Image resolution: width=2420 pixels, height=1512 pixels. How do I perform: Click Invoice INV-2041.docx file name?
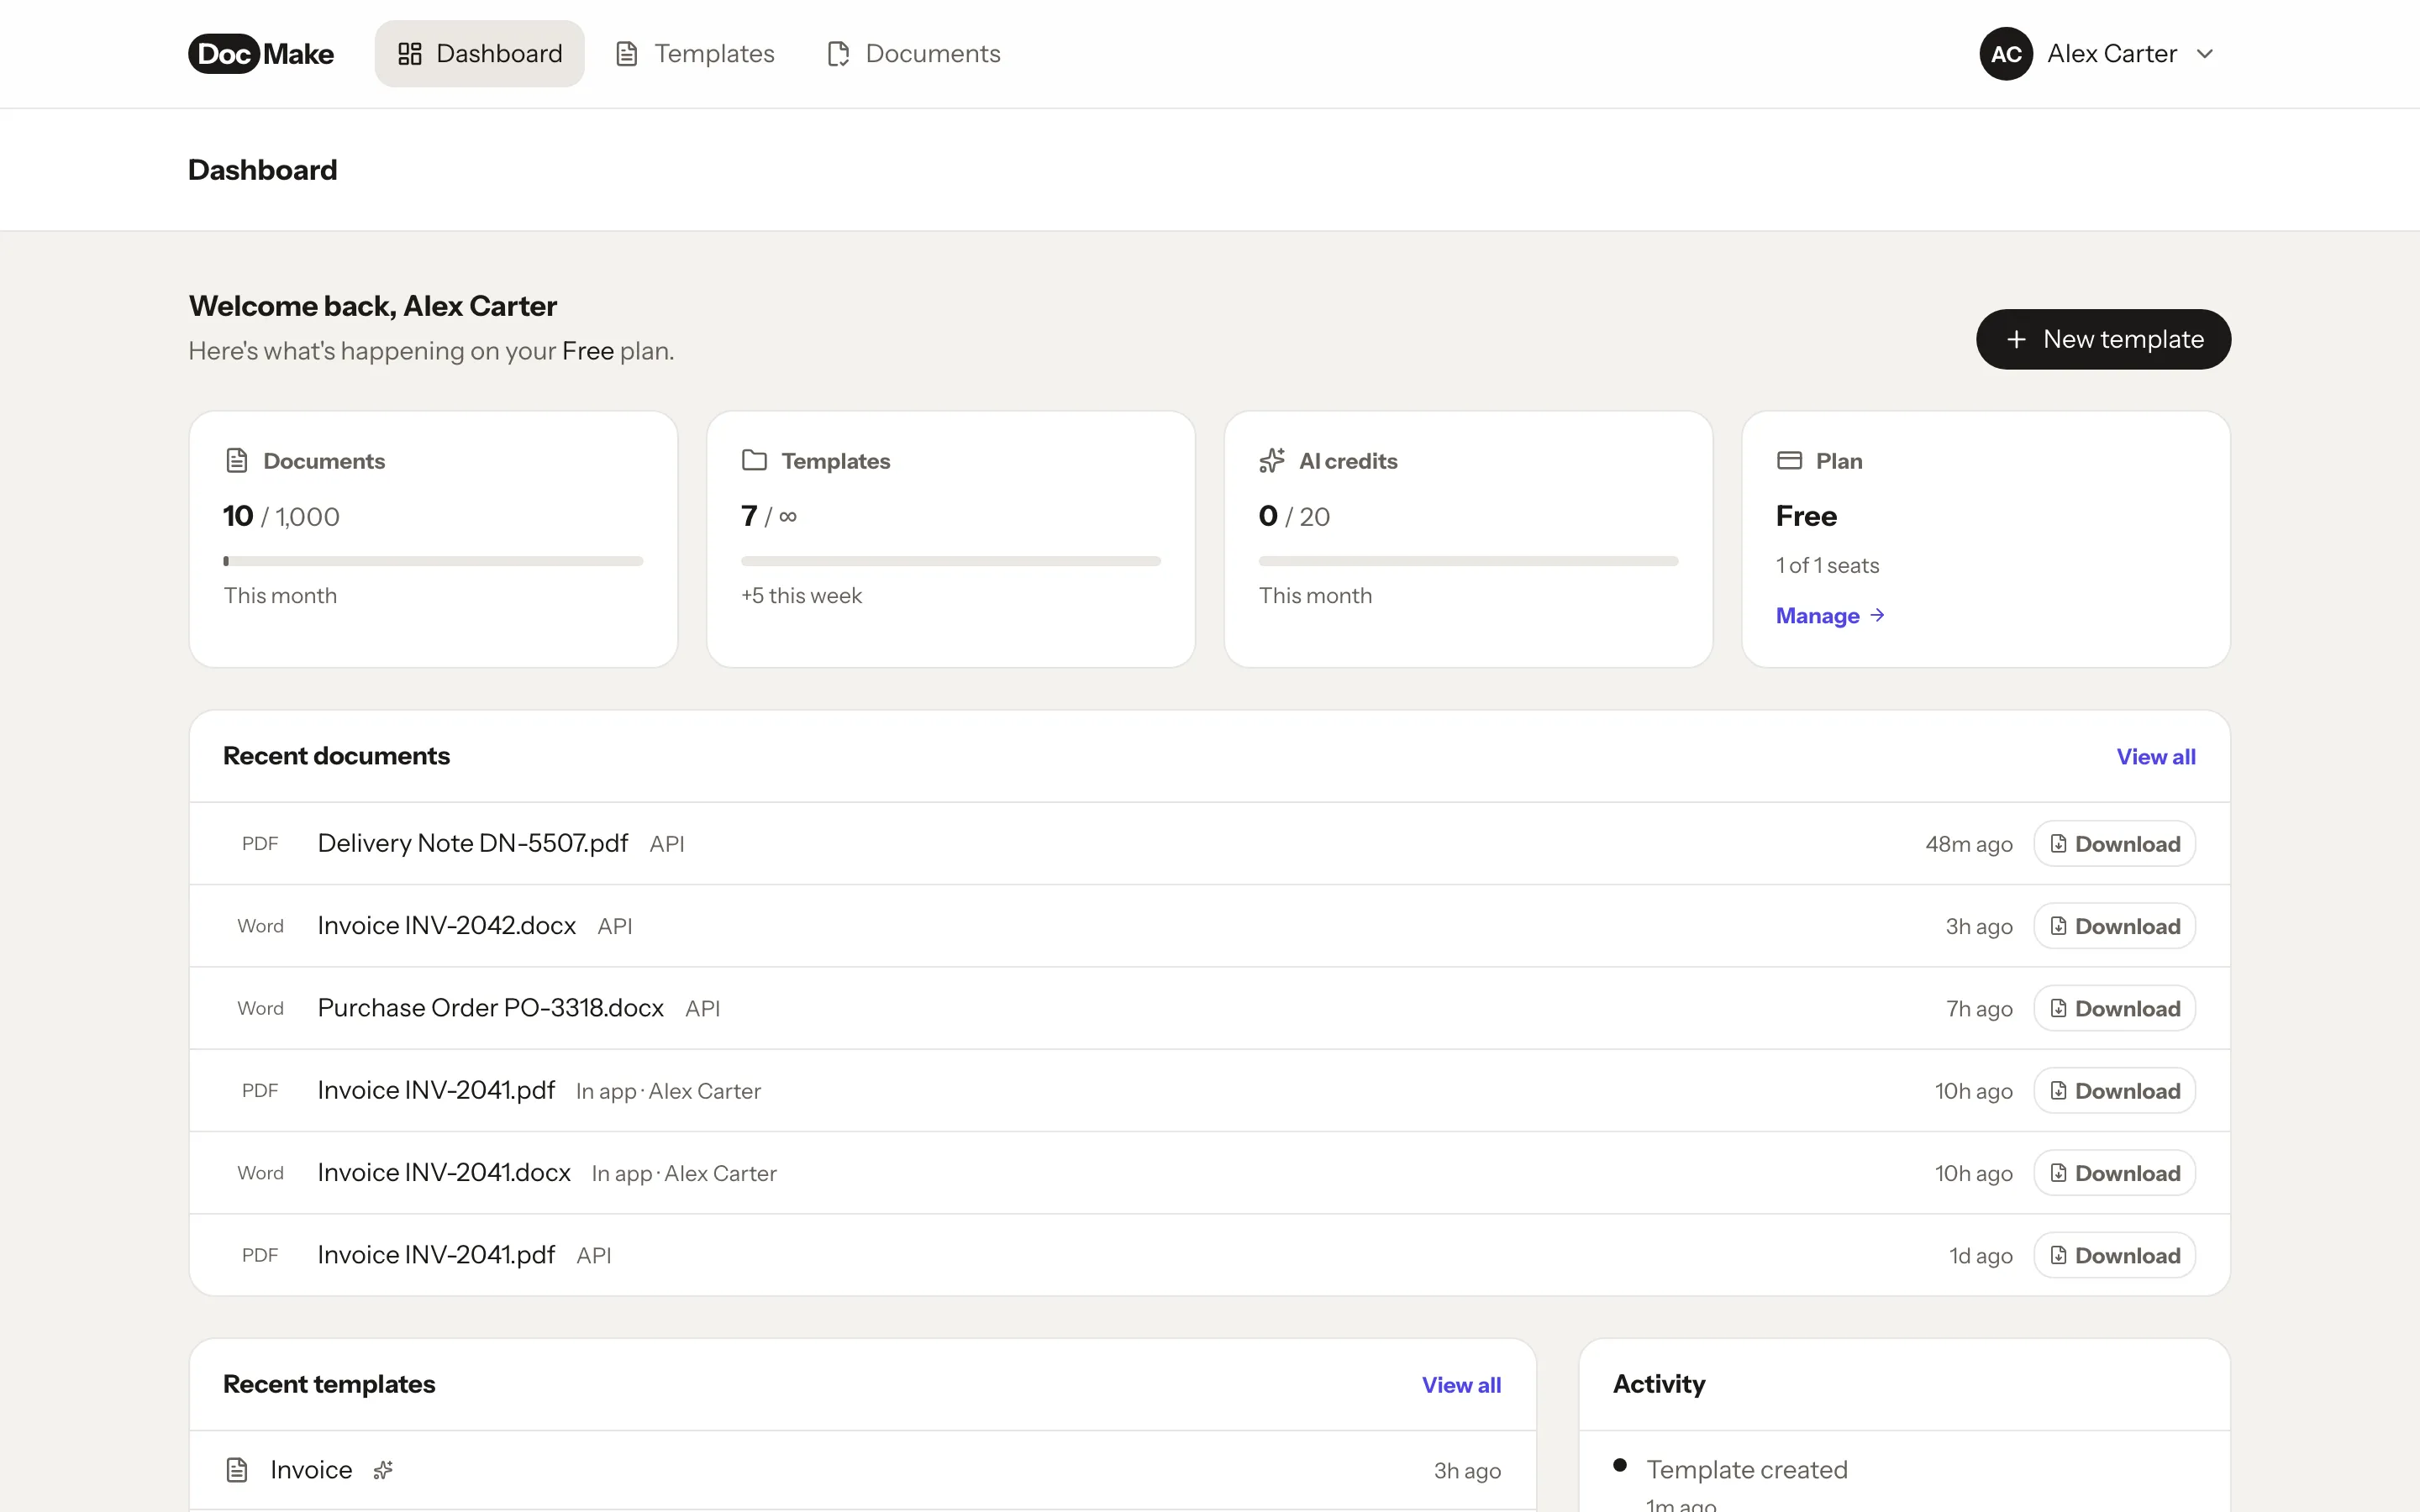tap(444, 1173)
